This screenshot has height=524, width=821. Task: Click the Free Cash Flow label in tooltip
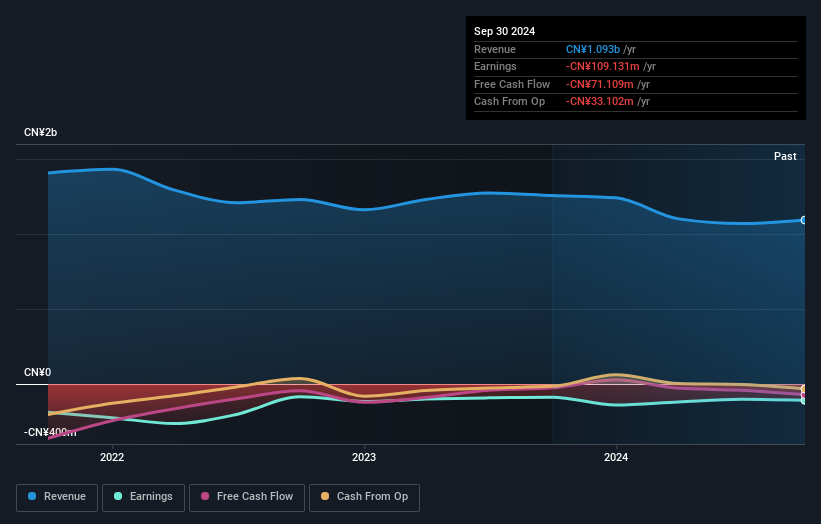pos(512,84)
